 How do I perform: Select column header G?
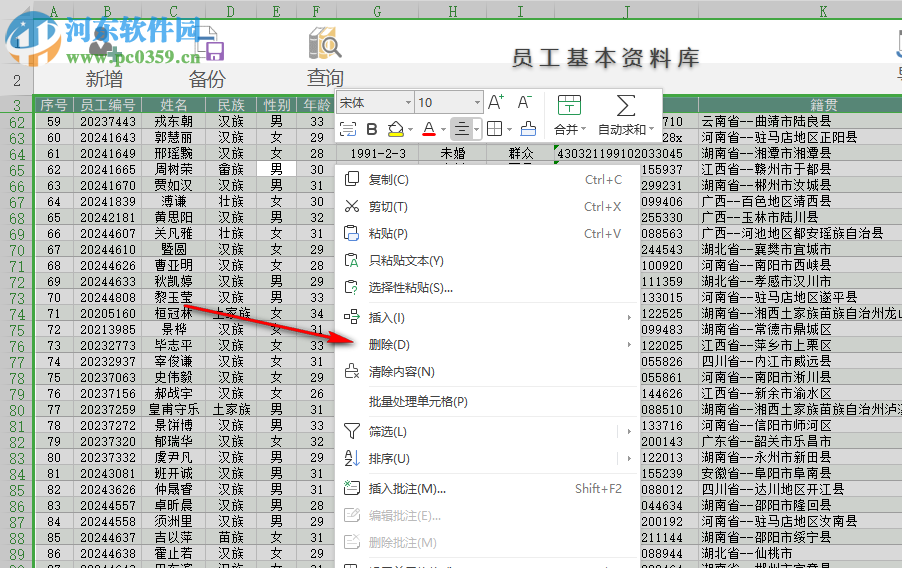coord(377,11)
